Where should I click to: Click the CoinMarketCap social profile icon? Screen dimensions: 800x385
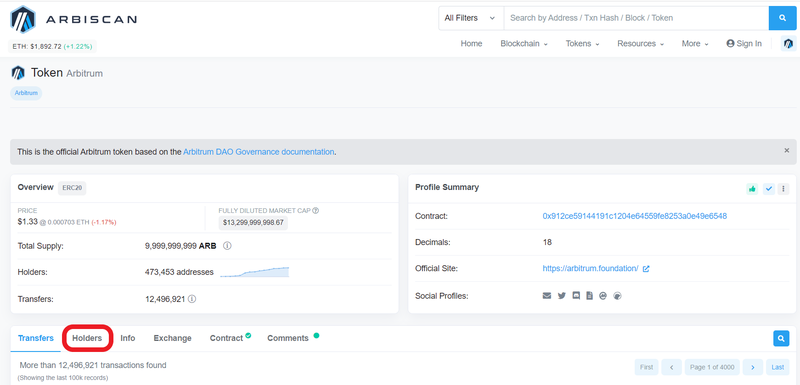pyautogui.click(x=603, y=296)
